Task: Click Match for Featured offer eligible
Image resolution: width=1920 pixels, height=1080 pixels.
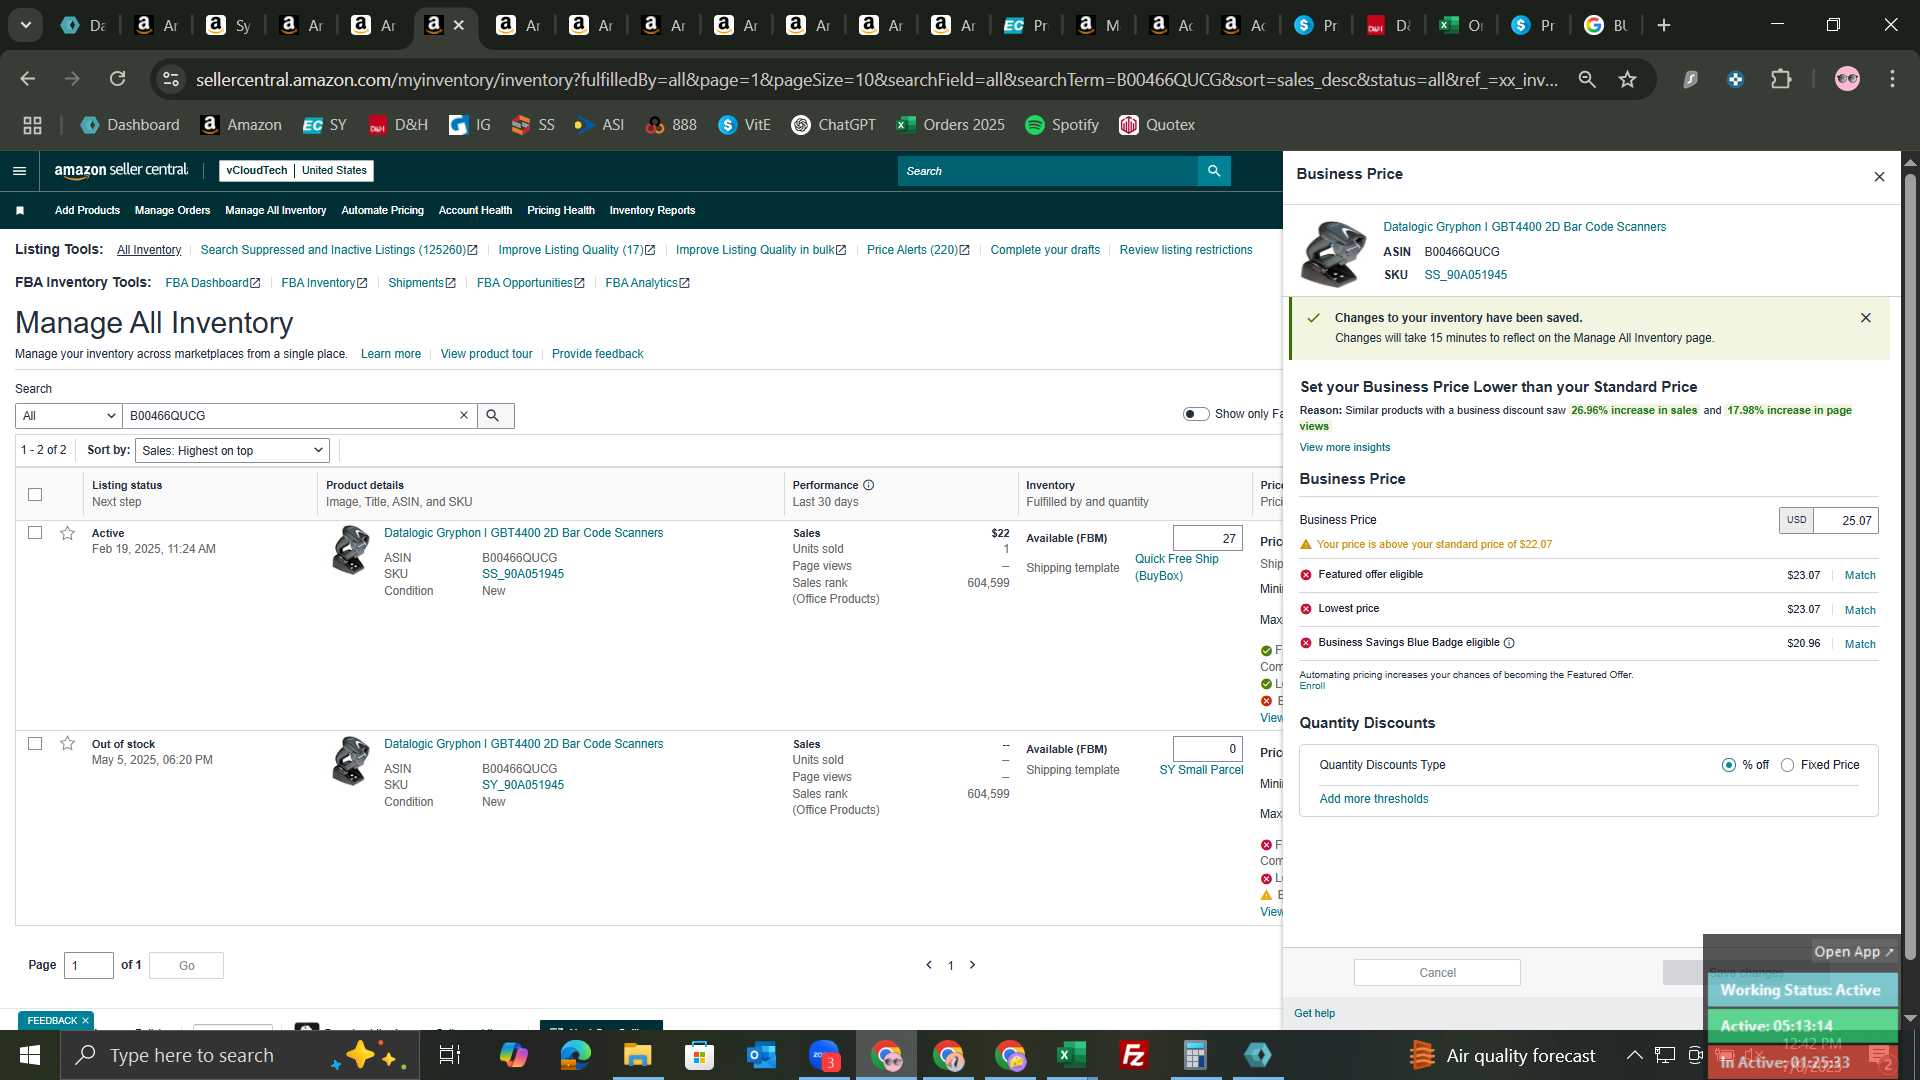Action: click(x=1860, y=576)
